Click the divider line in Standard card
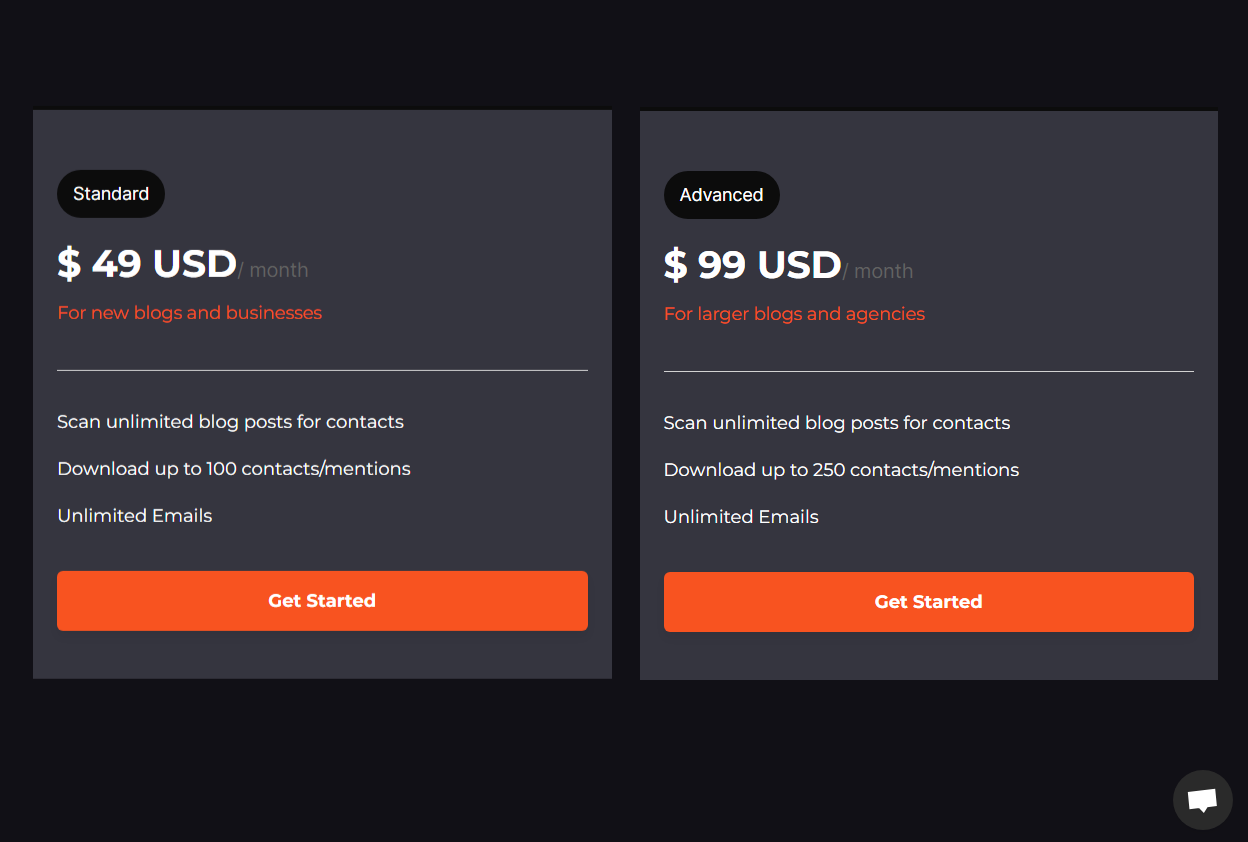The width and height of the screenshot is (1248, 842). coord(322,370)
